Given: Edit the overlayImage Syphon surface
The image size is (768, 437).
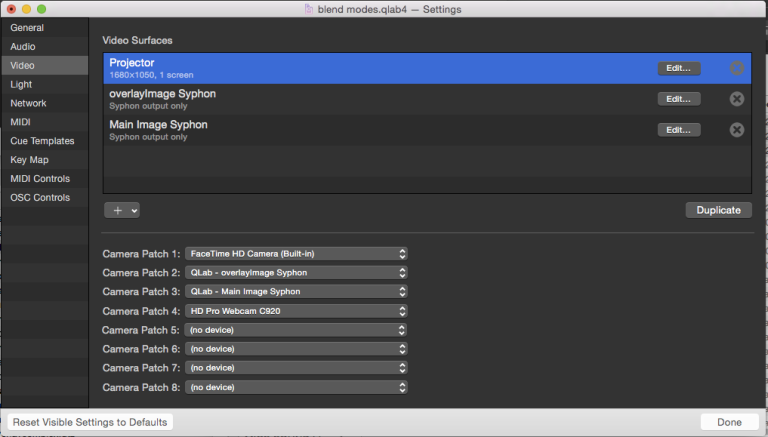Looking at the screenshot, I should (679, 98).
